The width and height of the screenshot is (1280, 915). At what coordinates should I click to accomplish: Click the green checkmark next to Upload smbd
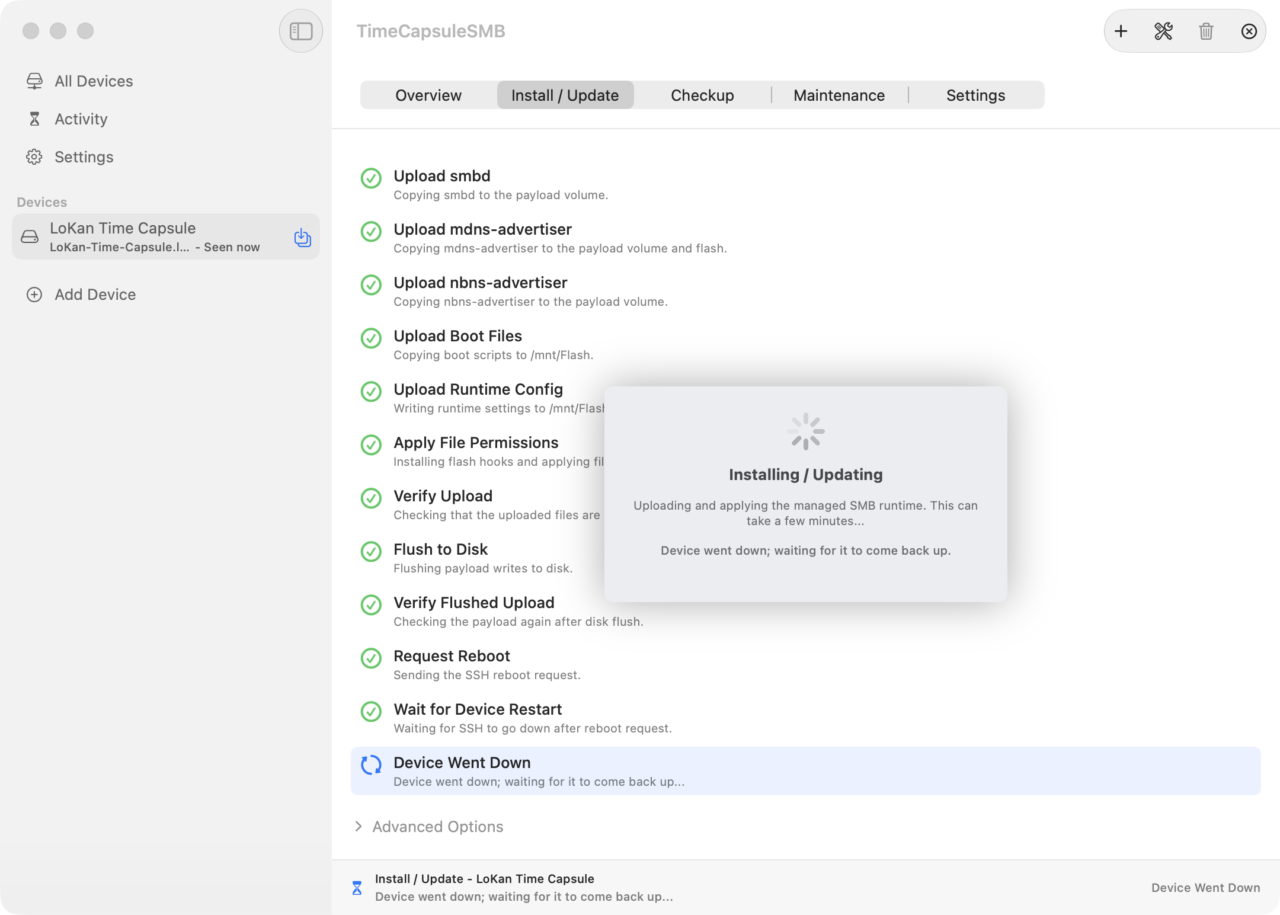371,178
